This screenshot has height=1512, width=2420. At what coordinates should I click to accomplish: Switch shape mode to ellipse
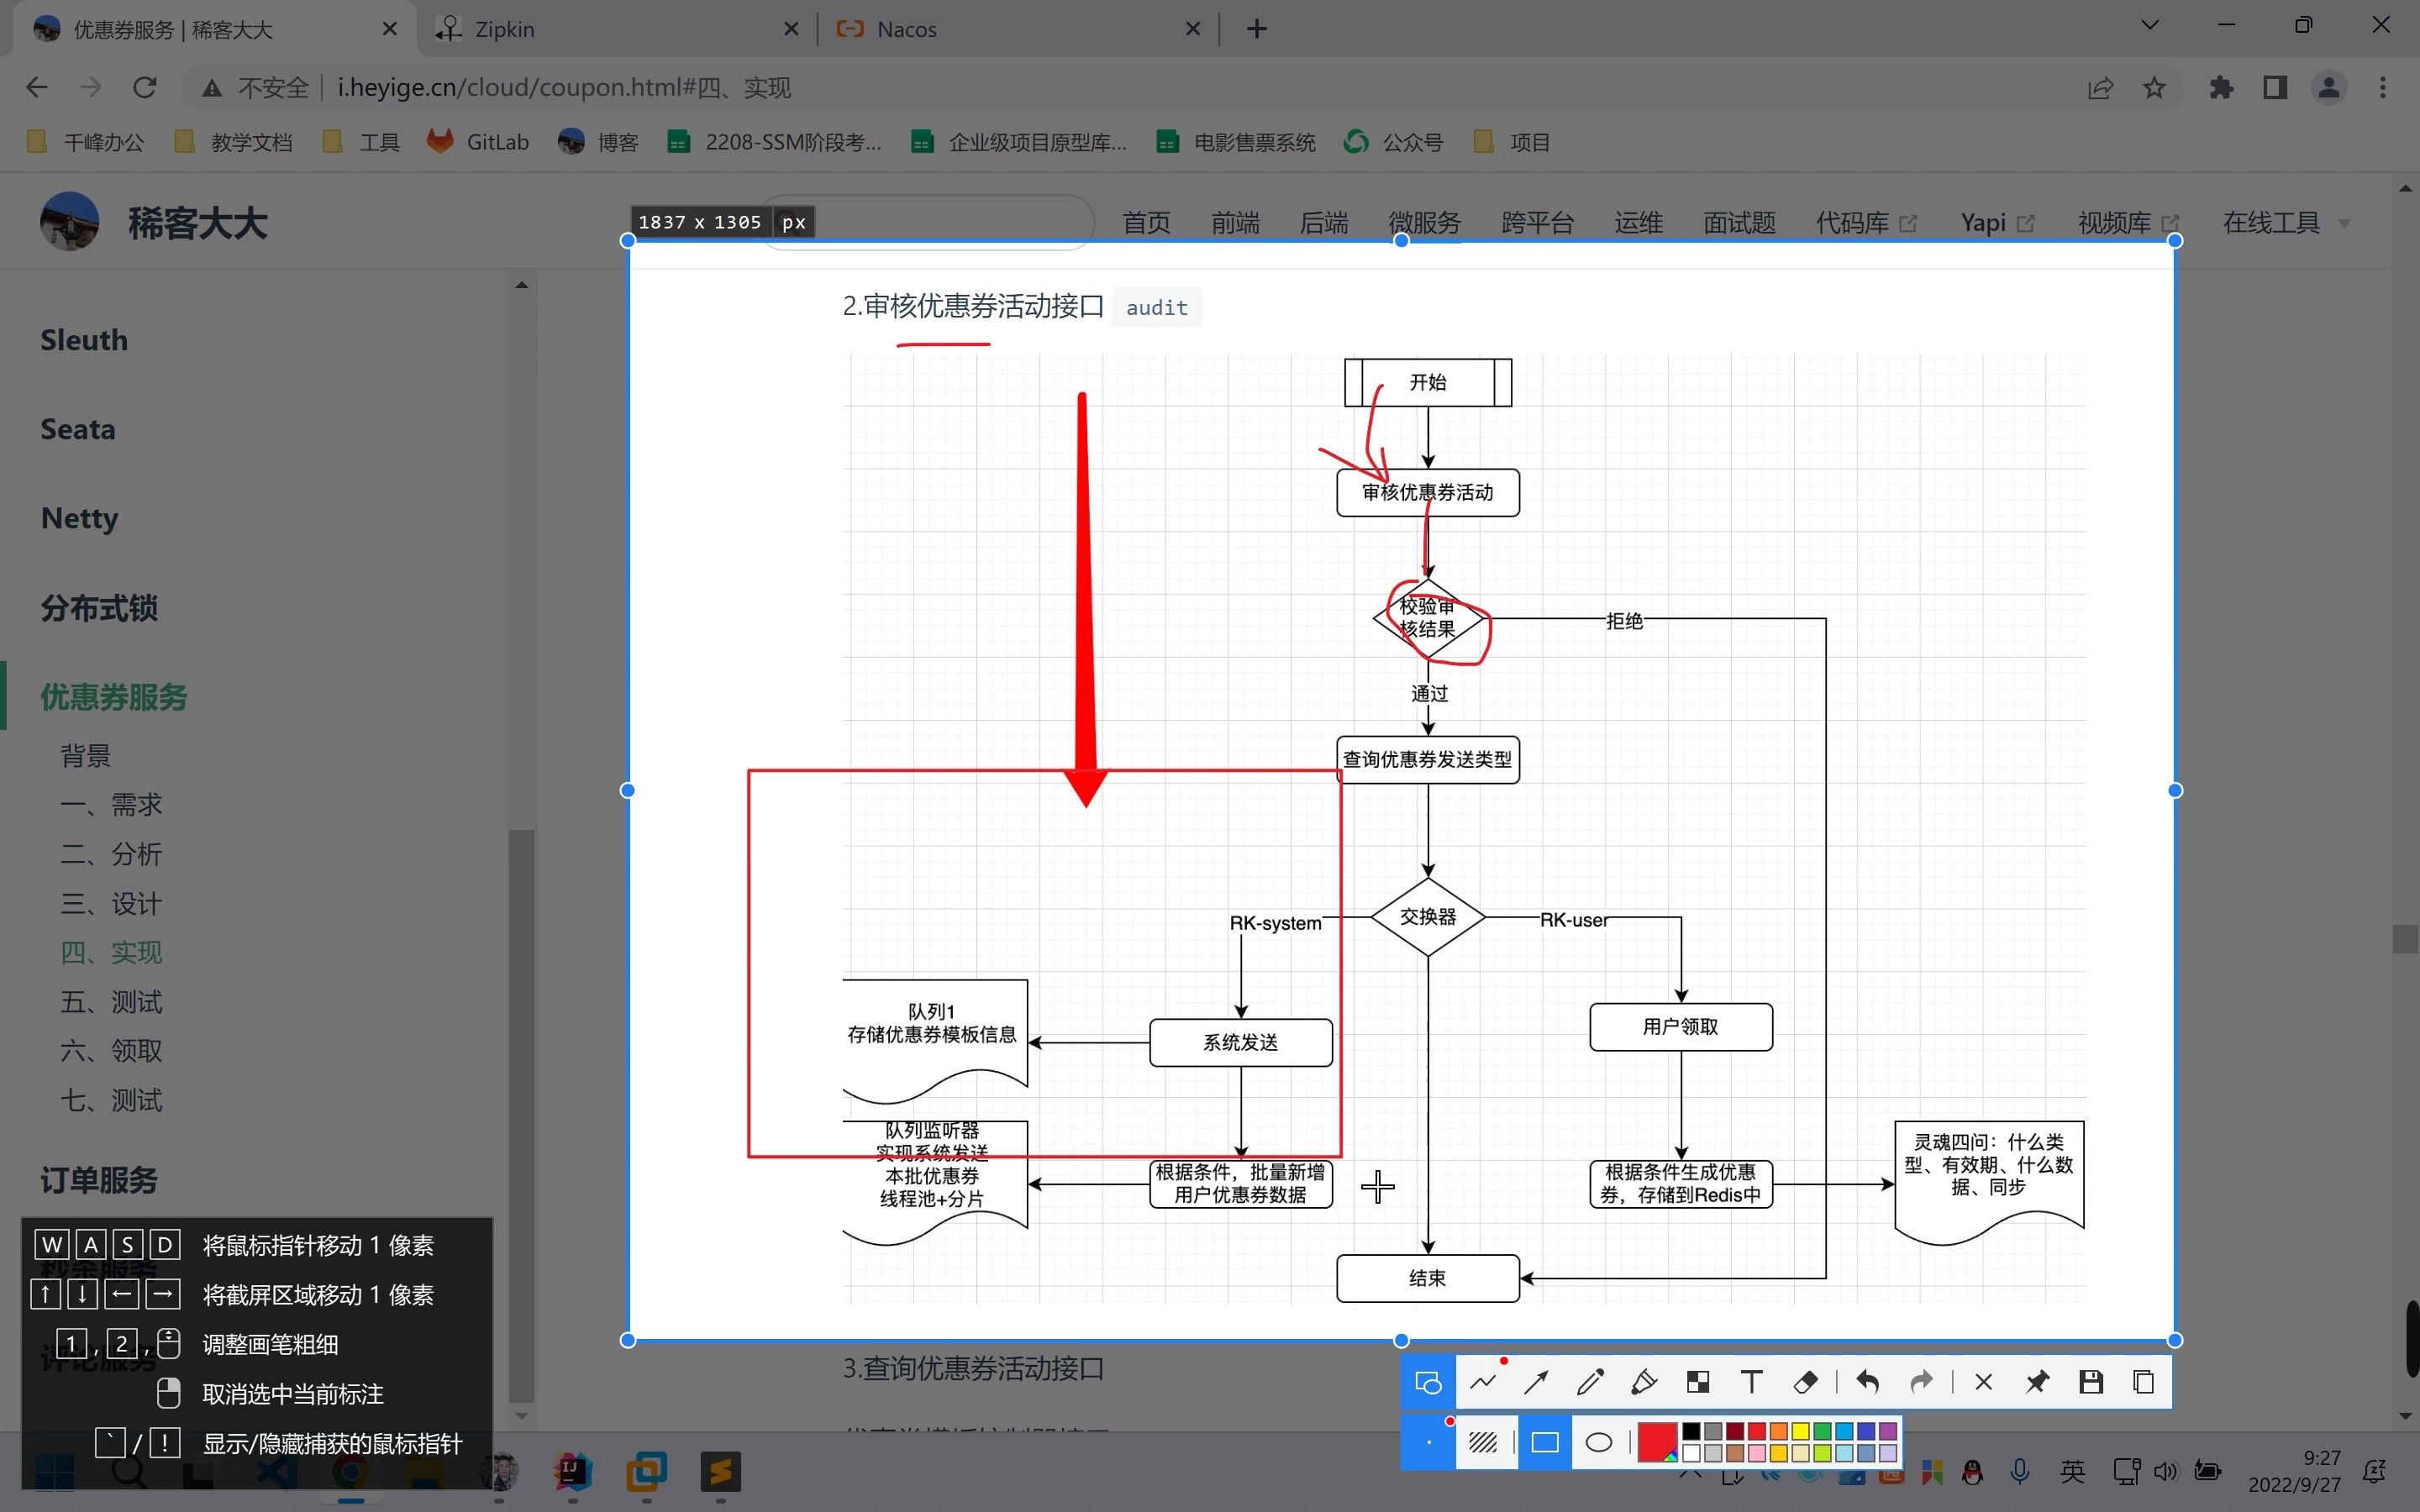tap(1599, 1442)
